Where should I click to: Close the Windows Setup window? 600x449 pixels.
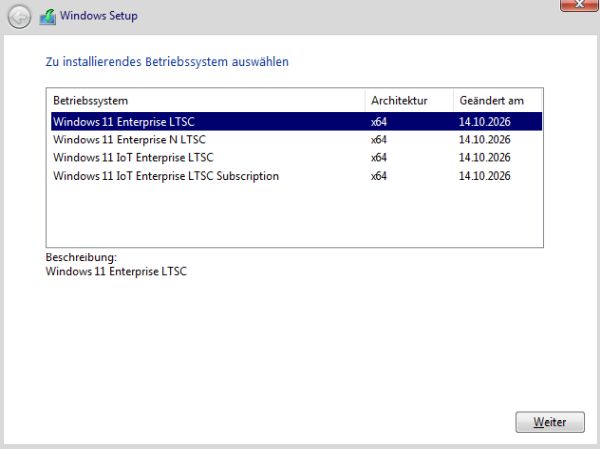579,5
